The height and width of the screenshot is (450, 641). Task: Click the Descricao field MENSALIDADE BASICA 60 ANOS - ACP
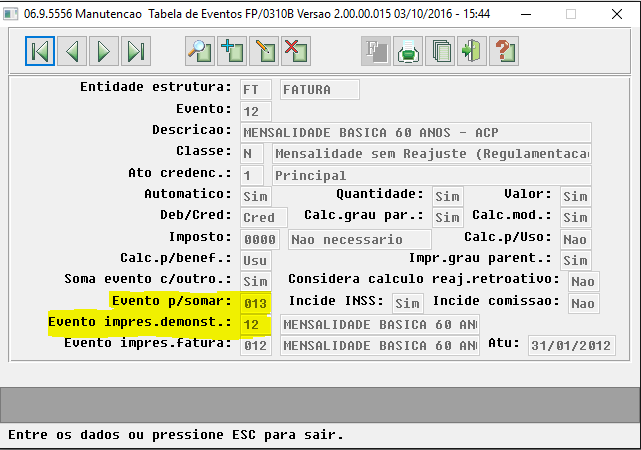[x=416, y=132]
